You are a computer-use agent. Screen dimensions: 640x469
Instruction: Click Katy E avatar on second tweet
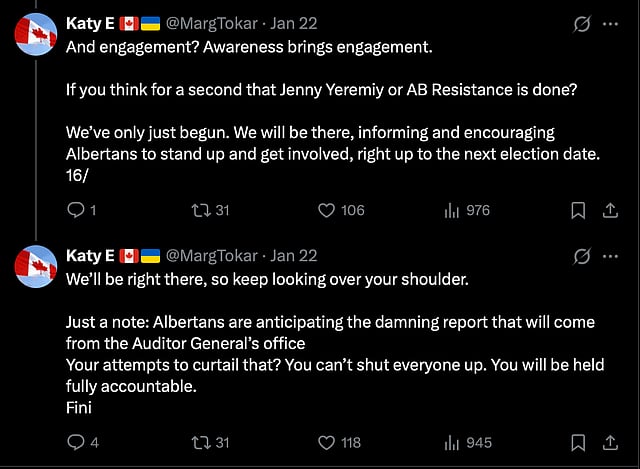click(x=35, y=265)
